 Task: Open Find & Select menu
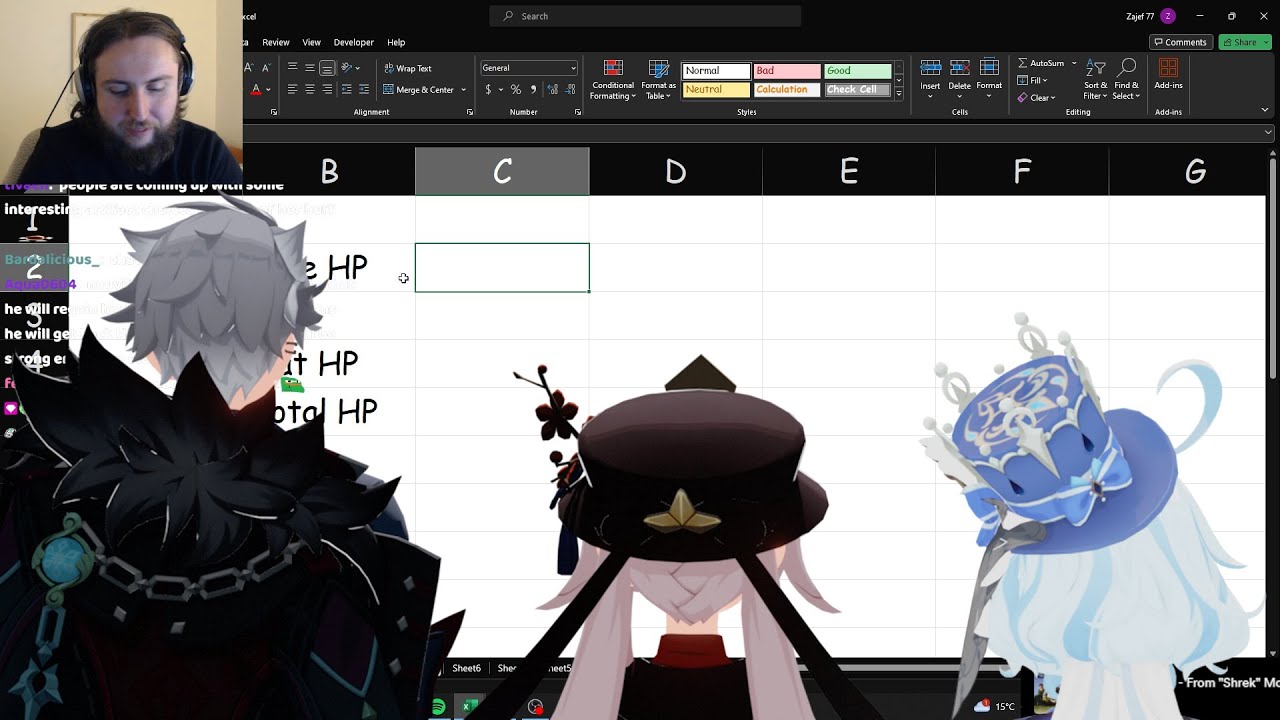click(1126, 80)
